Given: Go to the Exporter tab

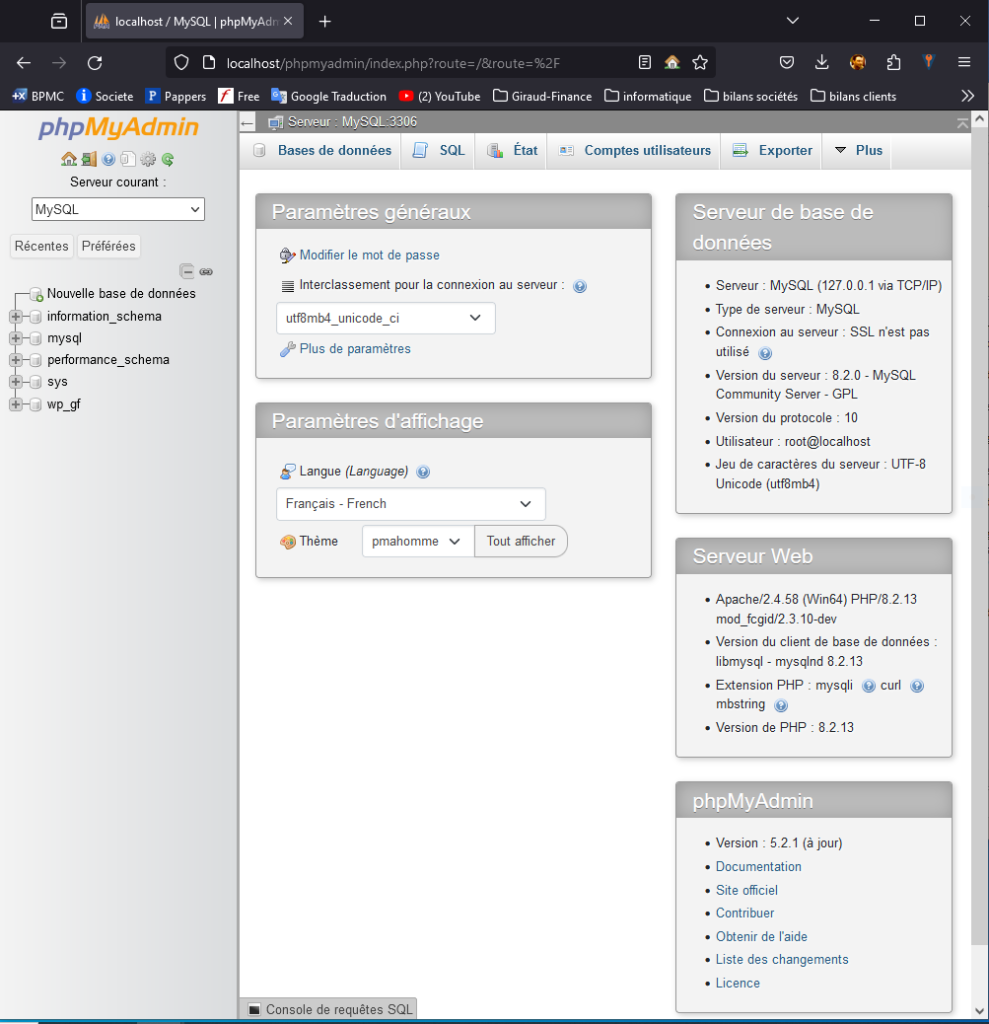Looking at the screenshot, I should tap(773, 151).
